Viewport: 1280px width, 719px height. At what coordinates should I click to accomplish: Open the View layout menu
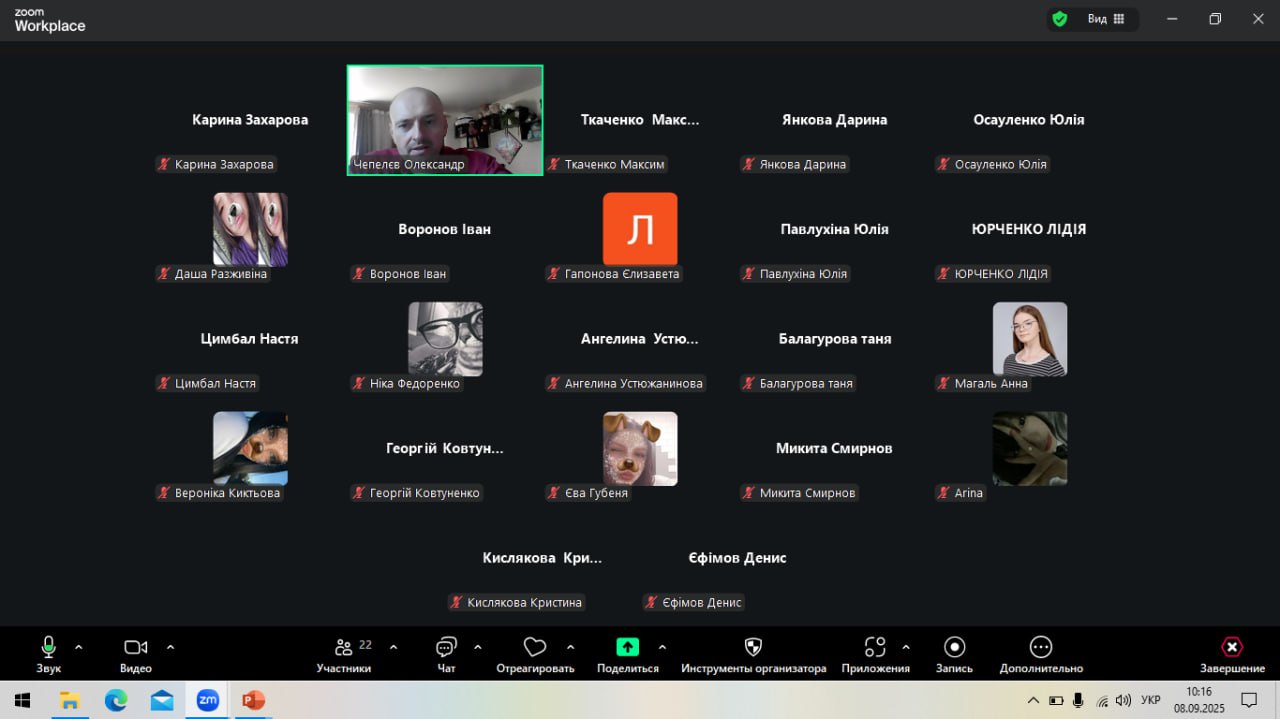coord(1105,19)
